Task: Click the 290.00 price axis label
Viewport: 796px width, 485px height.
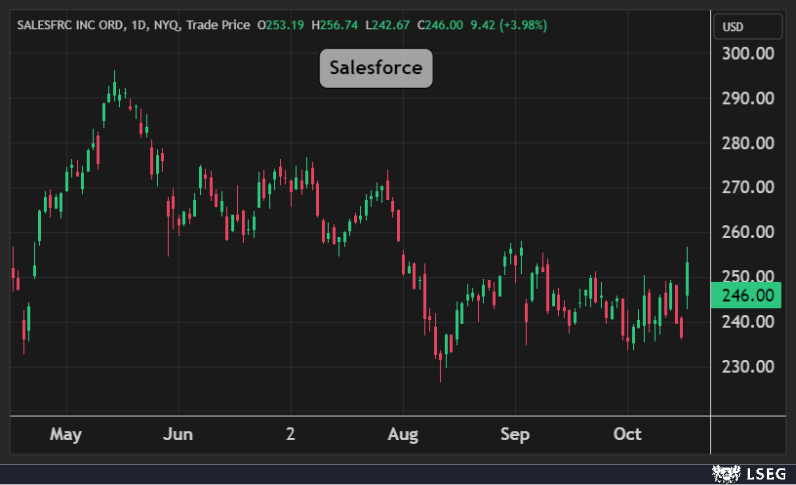Action: (x=748, y=98)
